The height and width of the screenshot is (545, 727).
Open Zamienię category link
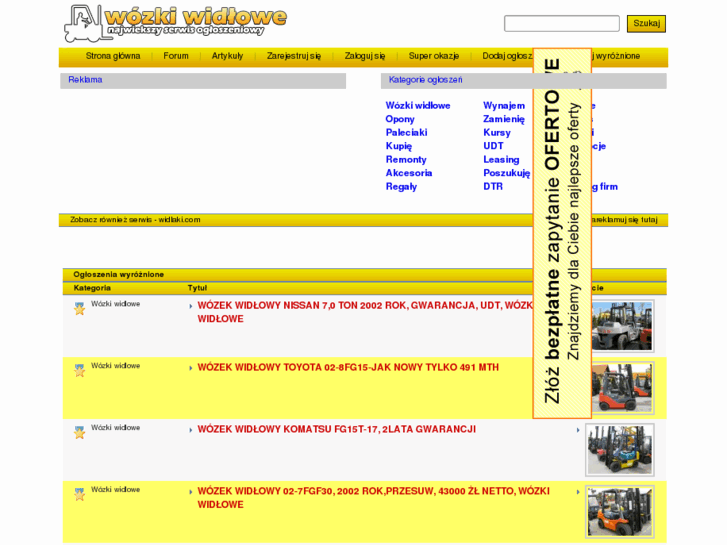(x=504, y=119)
